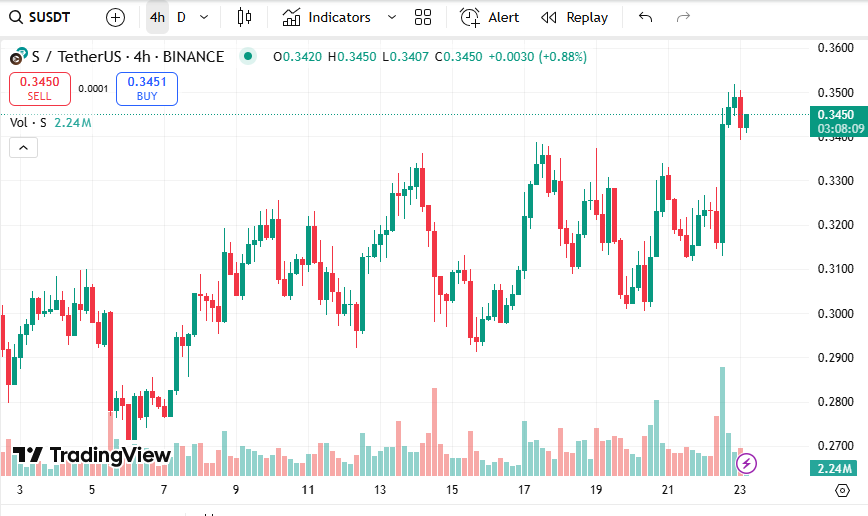Image resolution: width=868 pixels, height=516 pixels.
Task: Click the TradingView logo
Action: pyautogui.click(x=92, y=455)
